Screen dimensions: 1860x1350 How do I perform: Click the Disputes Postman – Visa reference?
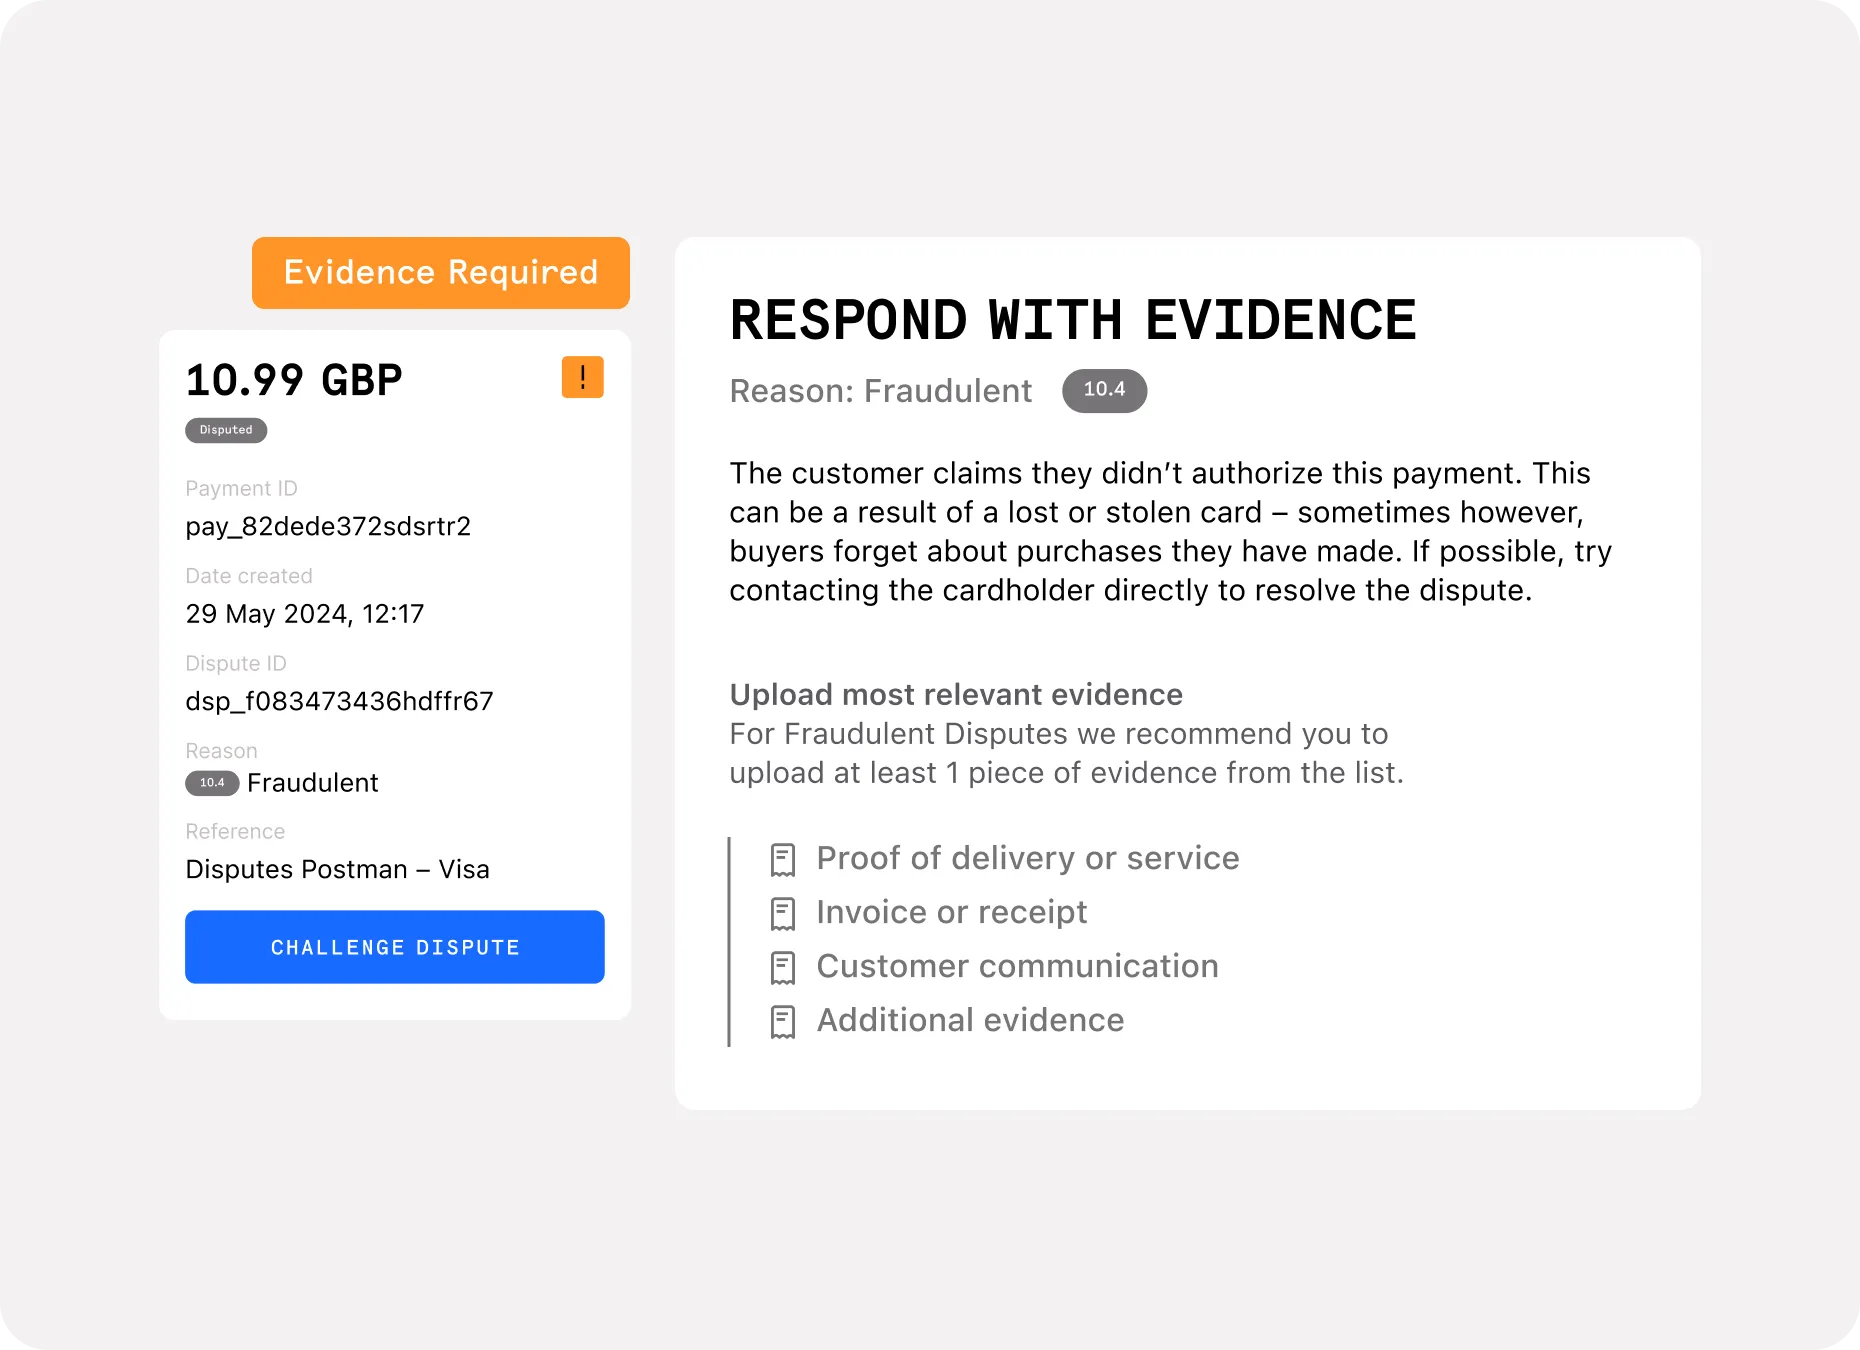tap(338, 869)
